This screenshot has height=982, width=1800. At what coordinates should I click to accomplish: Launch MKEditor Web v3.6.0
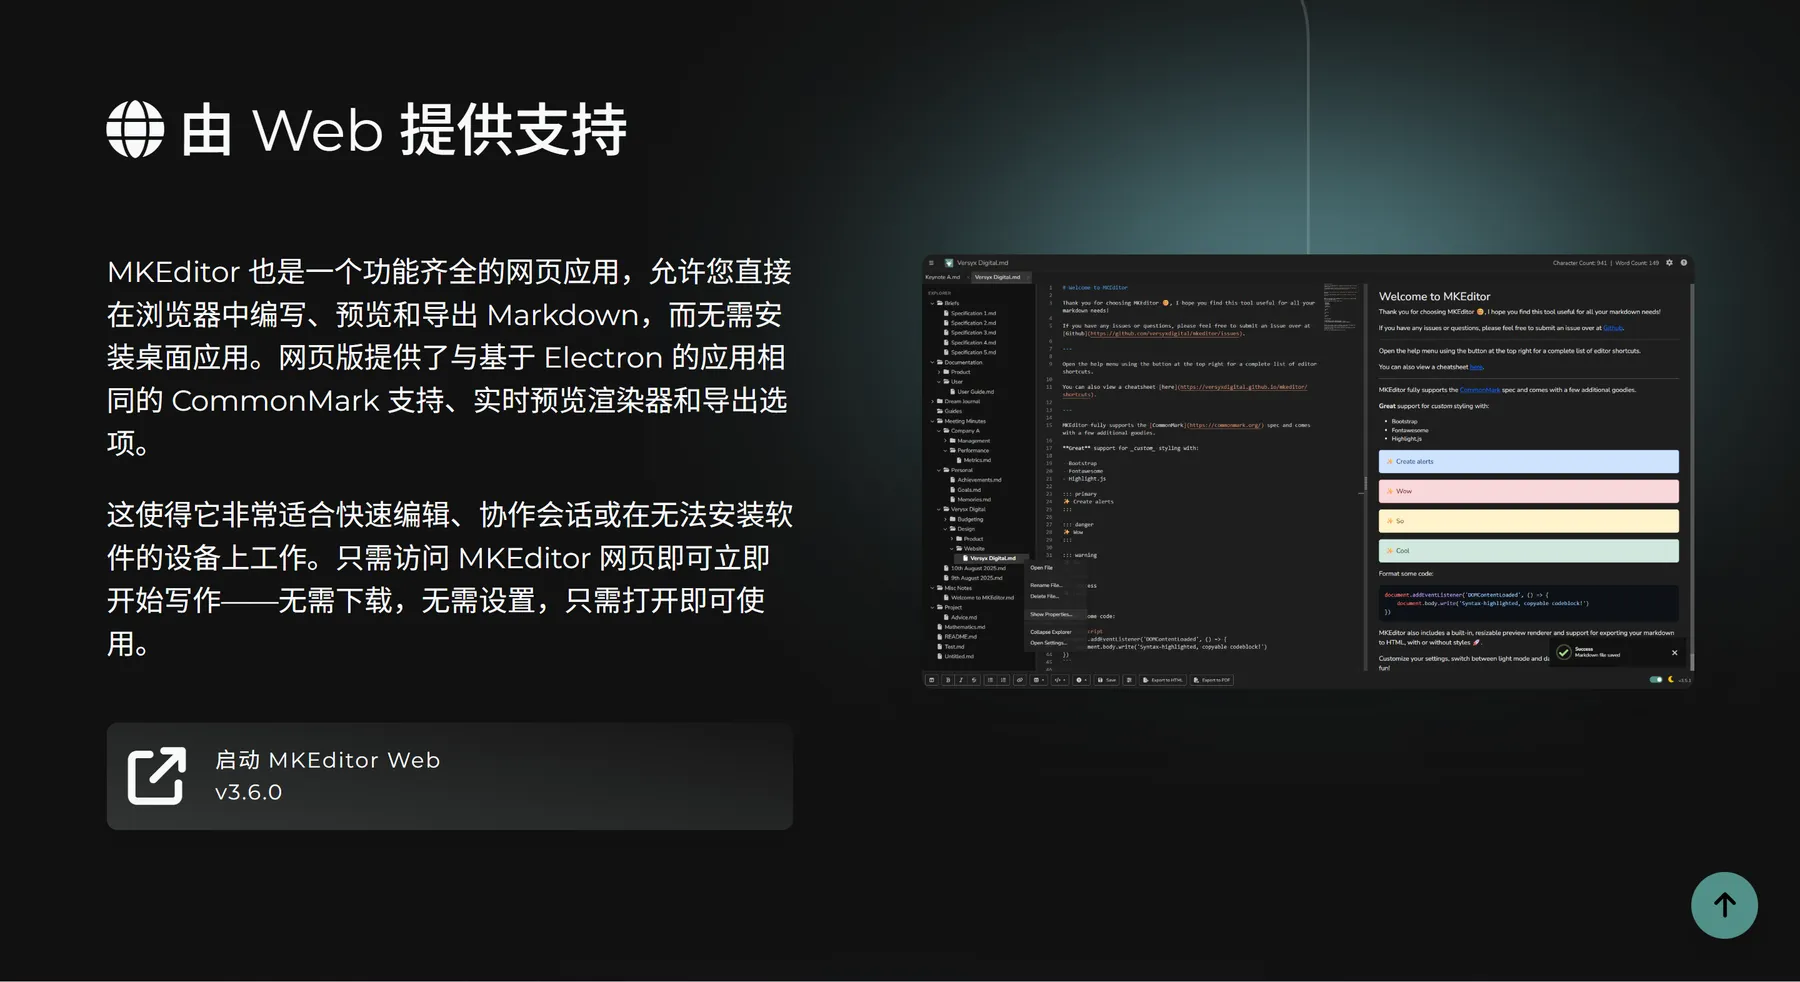point(449,776)
